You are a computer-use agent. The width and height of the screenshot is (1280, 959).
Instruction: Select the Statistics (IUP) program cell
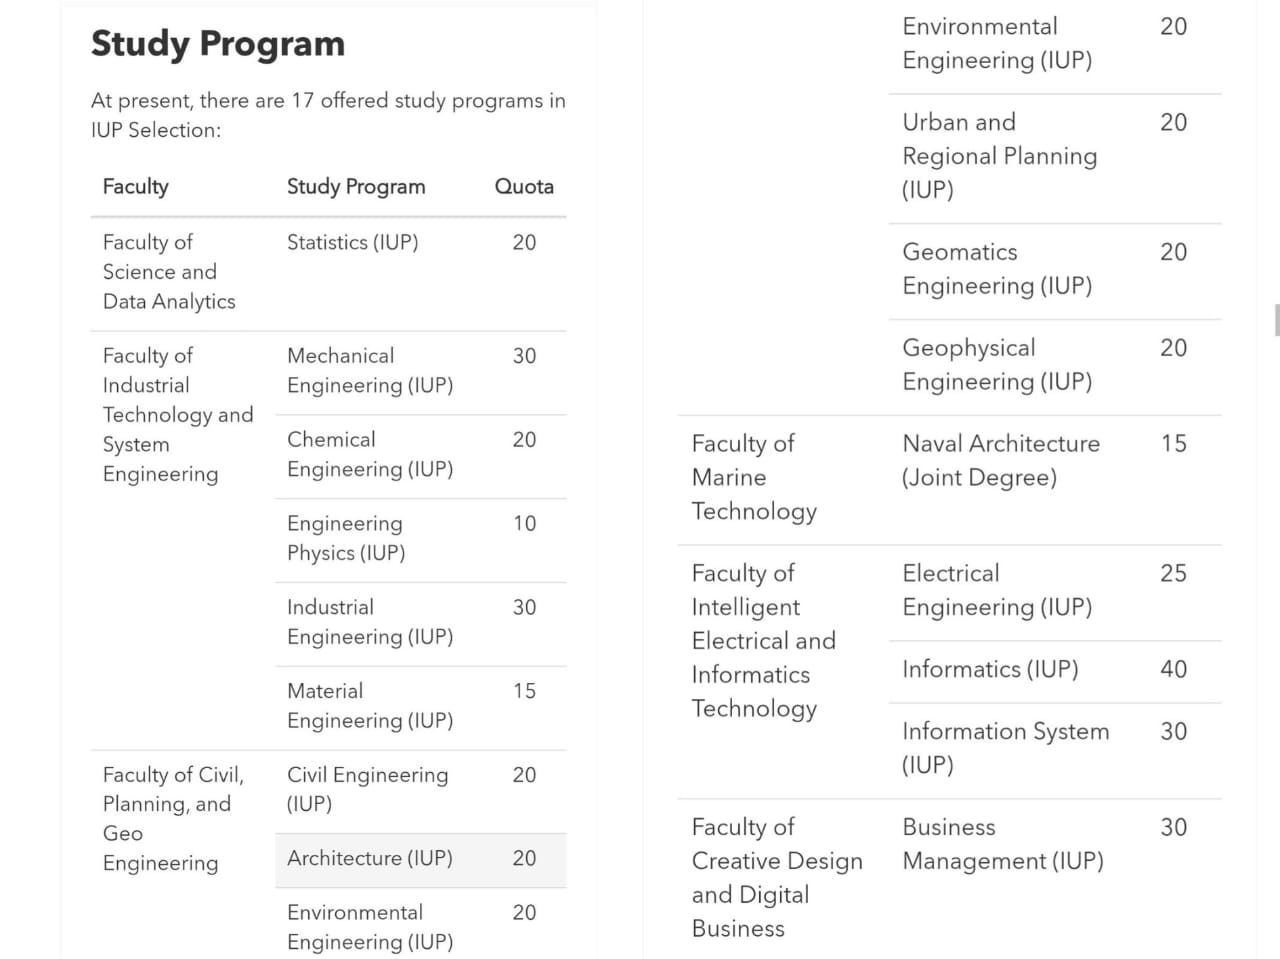352,243
